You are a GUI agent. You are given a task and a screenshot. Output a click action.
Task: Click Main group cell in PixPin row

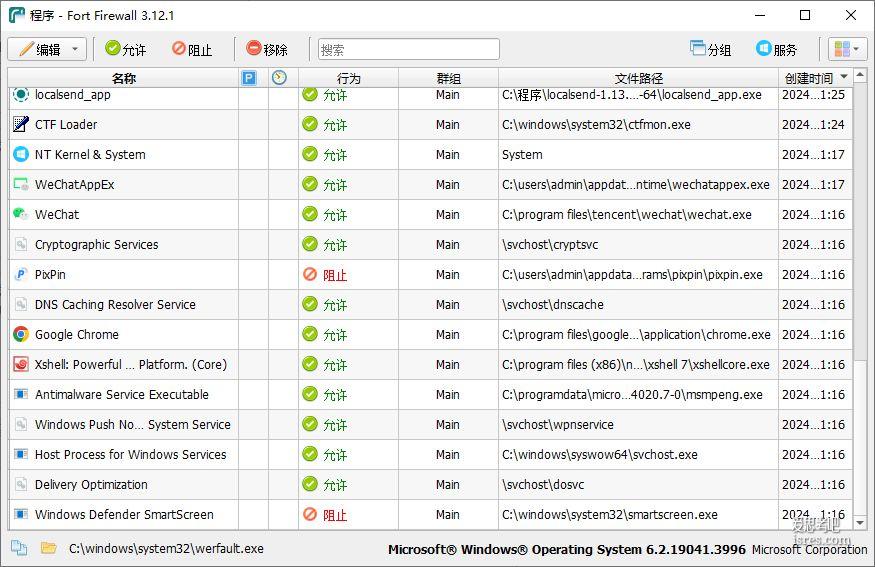click(448, 275)
